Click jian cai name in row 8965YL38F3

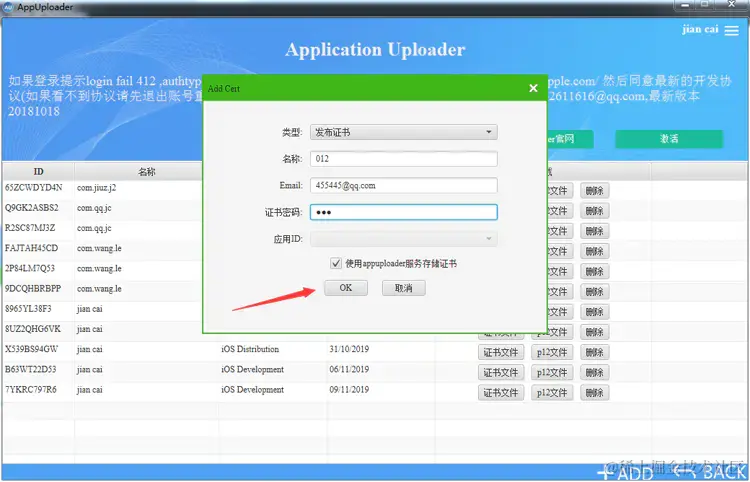coord(90,309)
